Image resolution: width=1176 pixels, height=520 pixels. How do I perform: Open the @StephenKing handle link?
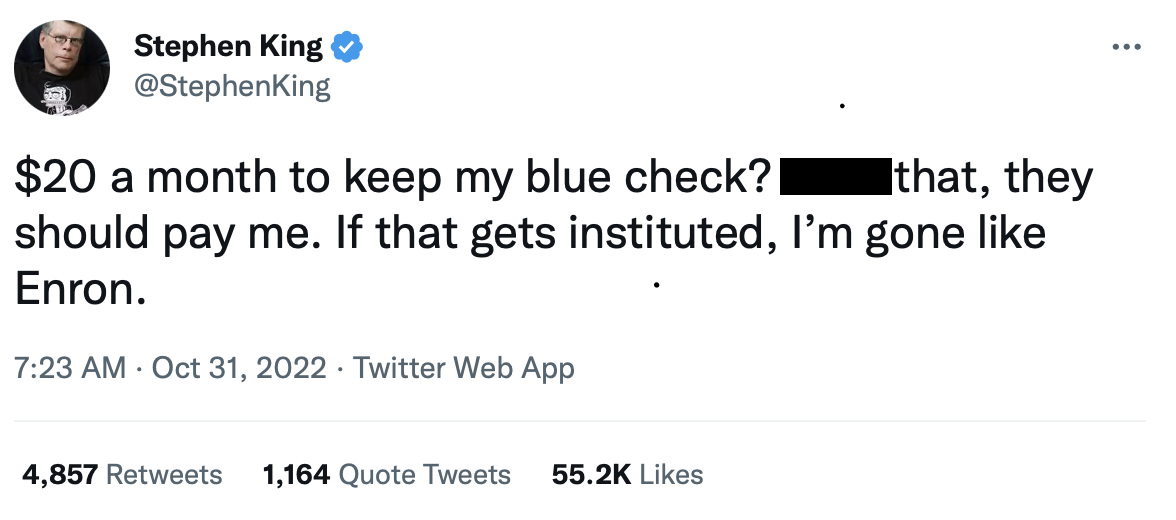coord(231,86)
